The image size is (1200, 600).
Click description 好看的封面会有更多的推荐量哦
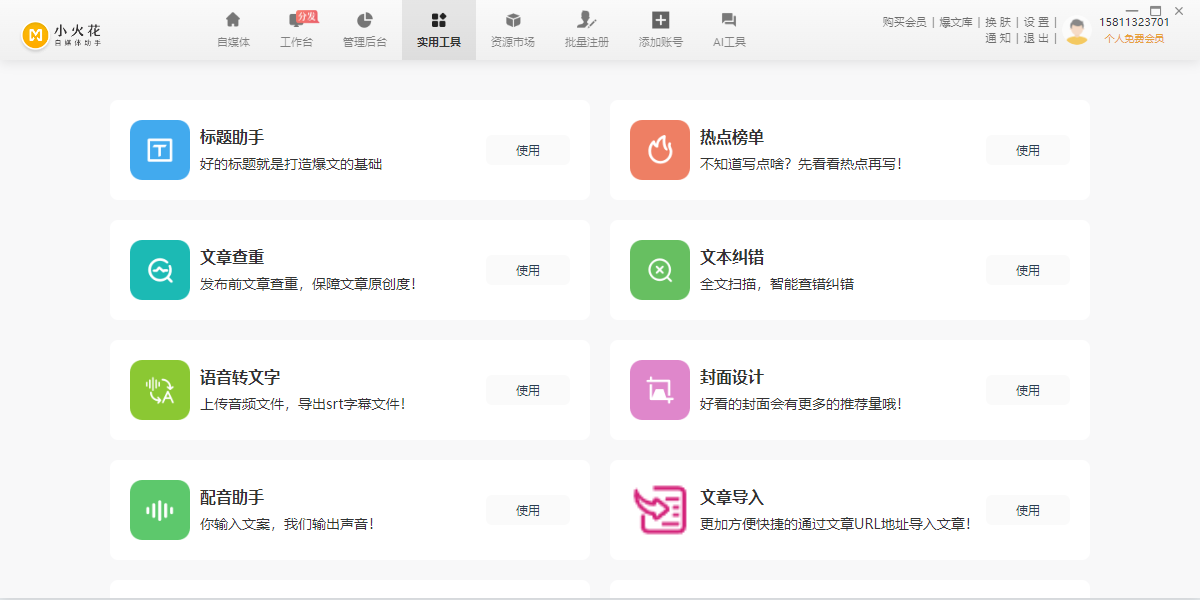pyautogui.click(x=801, y=404)
